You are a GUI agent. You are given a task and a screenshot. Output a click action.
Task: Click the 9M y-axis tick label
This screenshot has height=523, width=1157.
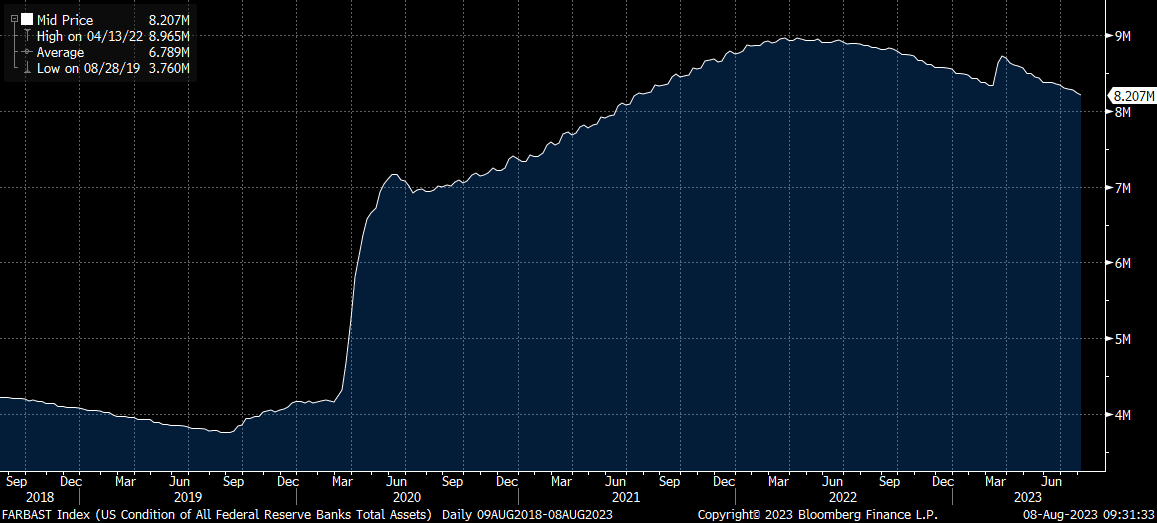[x=1122, y=36]
